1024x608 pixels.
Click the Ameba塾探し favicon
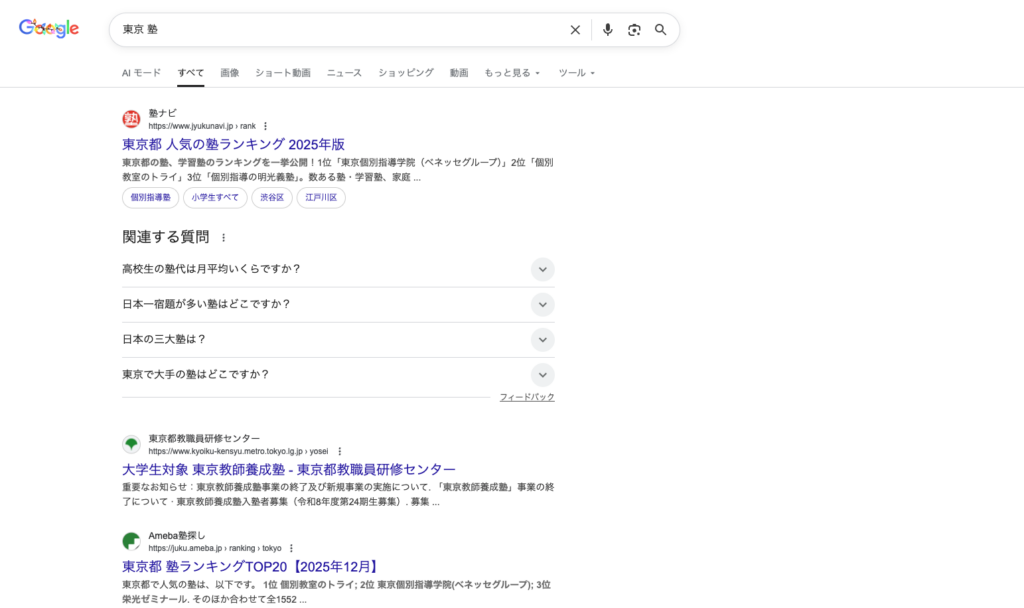coord(130,541)
